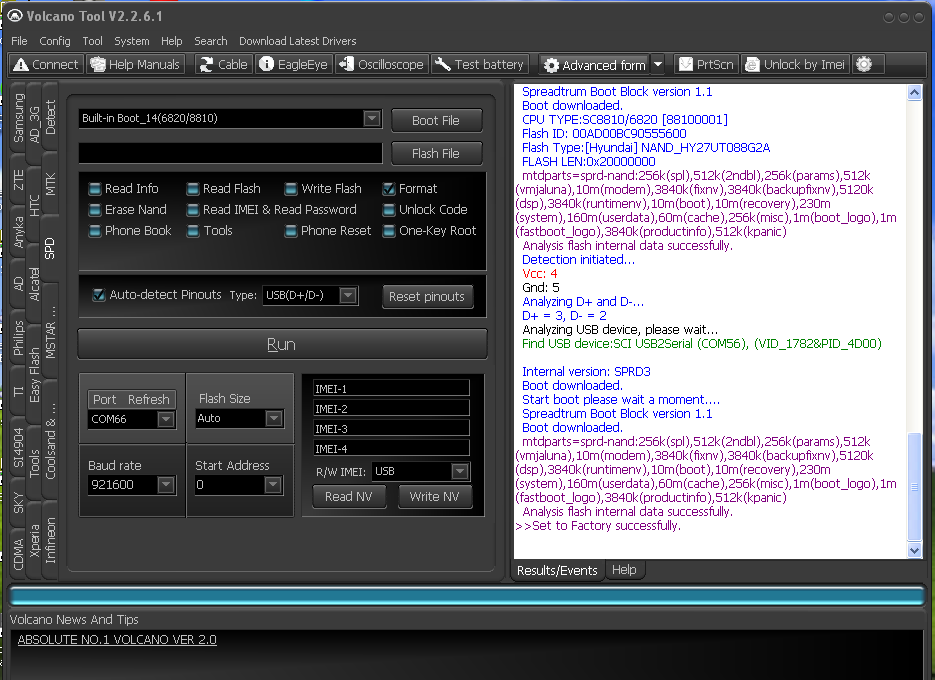Open the Flash Size Auto dropdown

click(274, 418)
